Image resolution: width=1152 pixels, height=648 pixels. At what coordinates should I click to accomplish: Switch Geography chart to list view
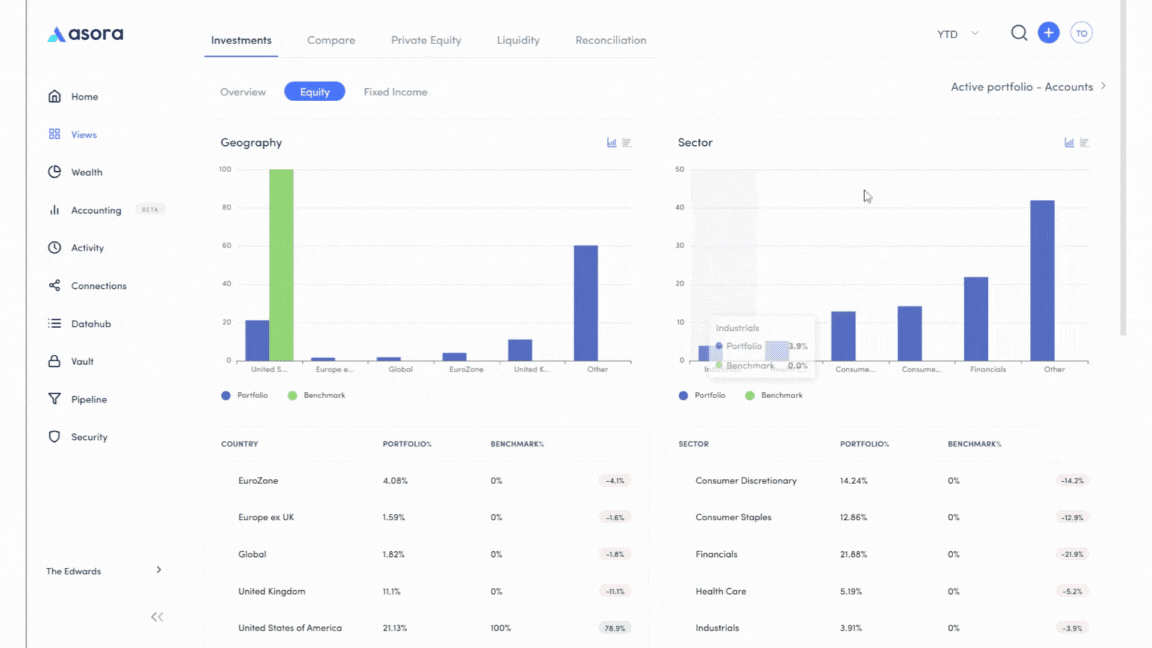[627, 143]
